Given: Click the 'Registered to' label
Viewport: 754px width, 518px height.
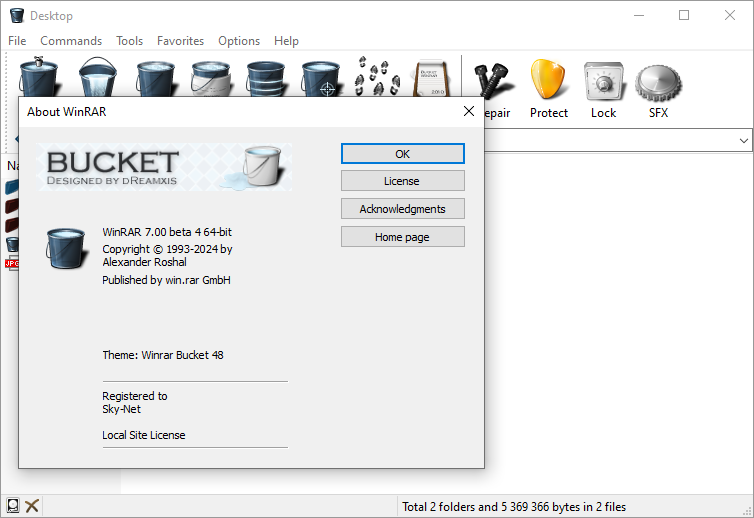Looking at the screenshot, I should click(x=135, y=396).
